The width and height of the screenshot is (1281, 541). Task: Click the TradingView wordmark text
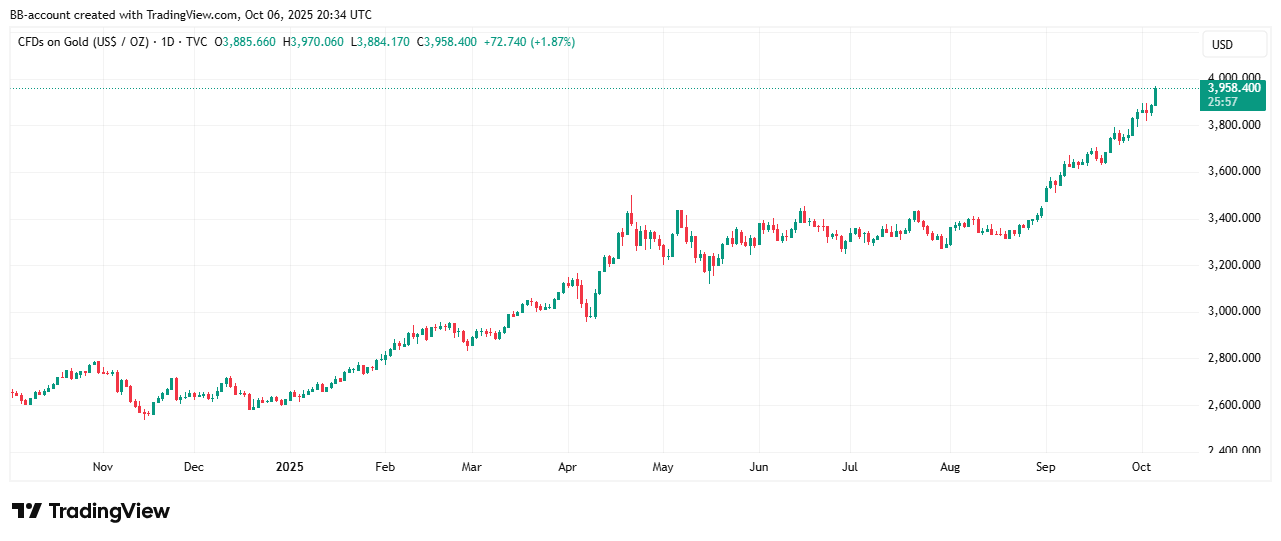[x=109, y=511]
